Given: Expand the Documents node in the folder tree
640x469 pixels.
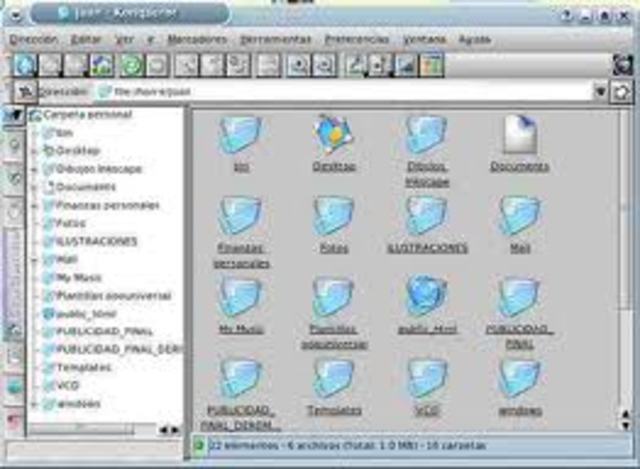Looking at the screenshot, I should (35, 187).
